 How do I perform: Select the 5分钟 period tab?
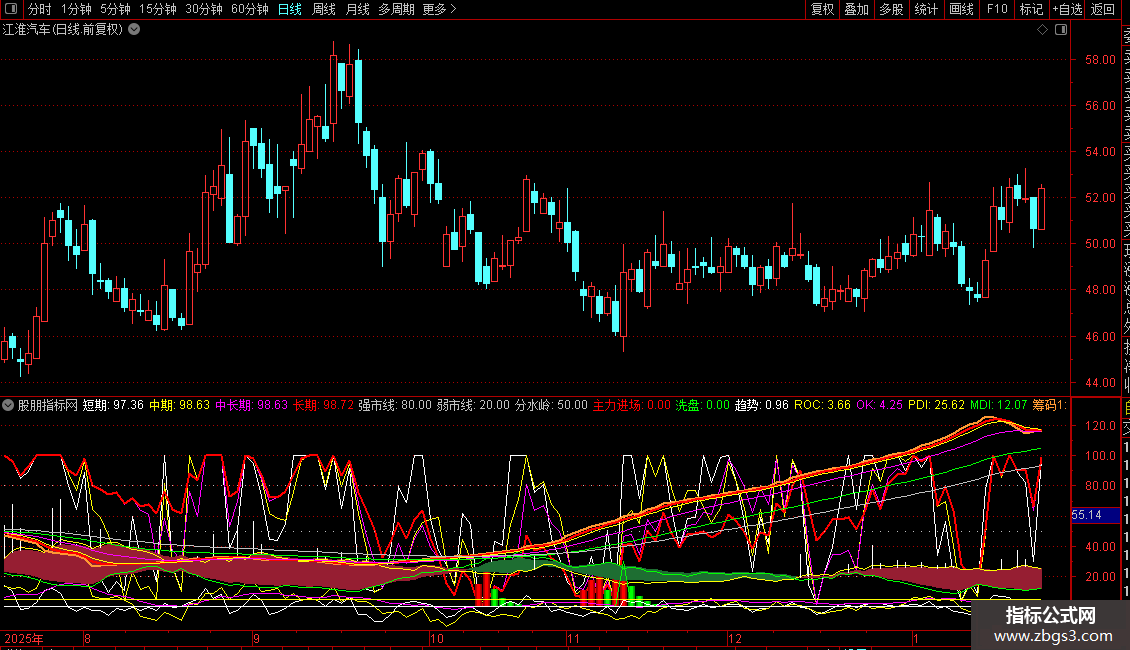tap(115, 9)
